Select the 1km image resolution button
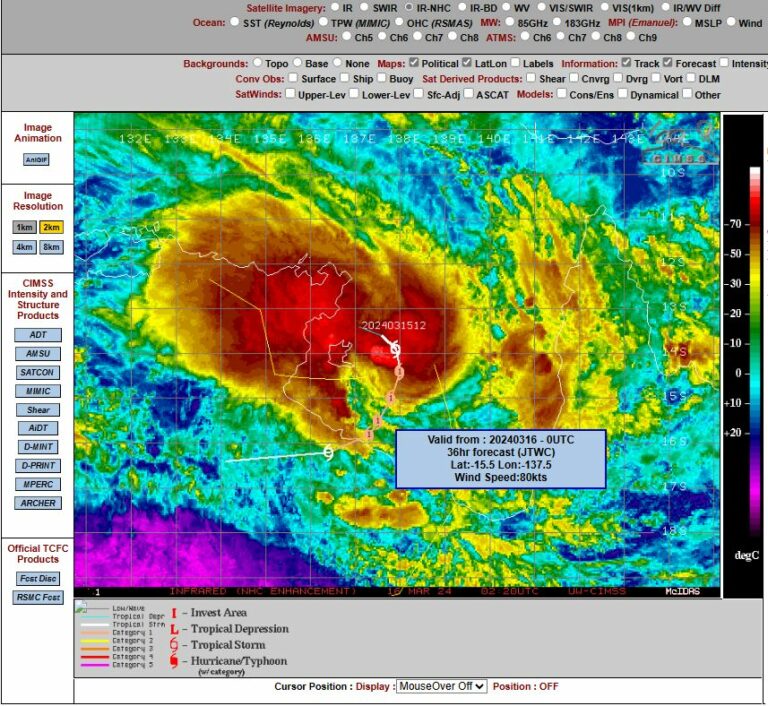Viewport: 768px width, 706px height. [x=24, y=227]
